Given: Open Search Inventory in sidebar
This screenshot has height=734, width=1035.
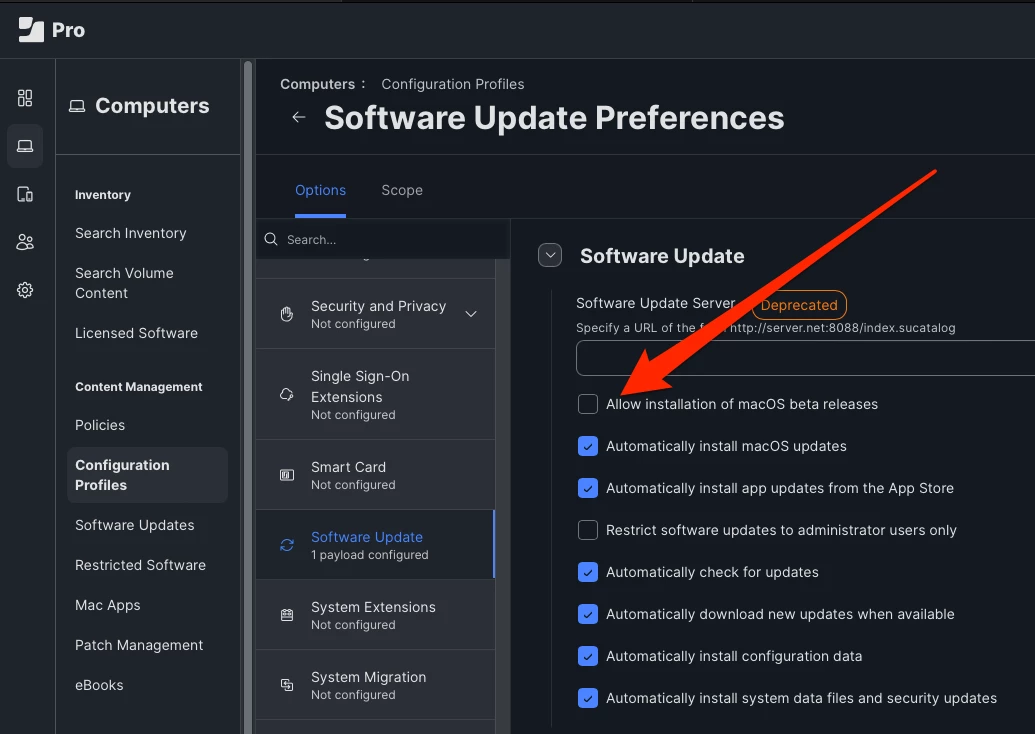Looking at the screenshot, I should 131,233.
